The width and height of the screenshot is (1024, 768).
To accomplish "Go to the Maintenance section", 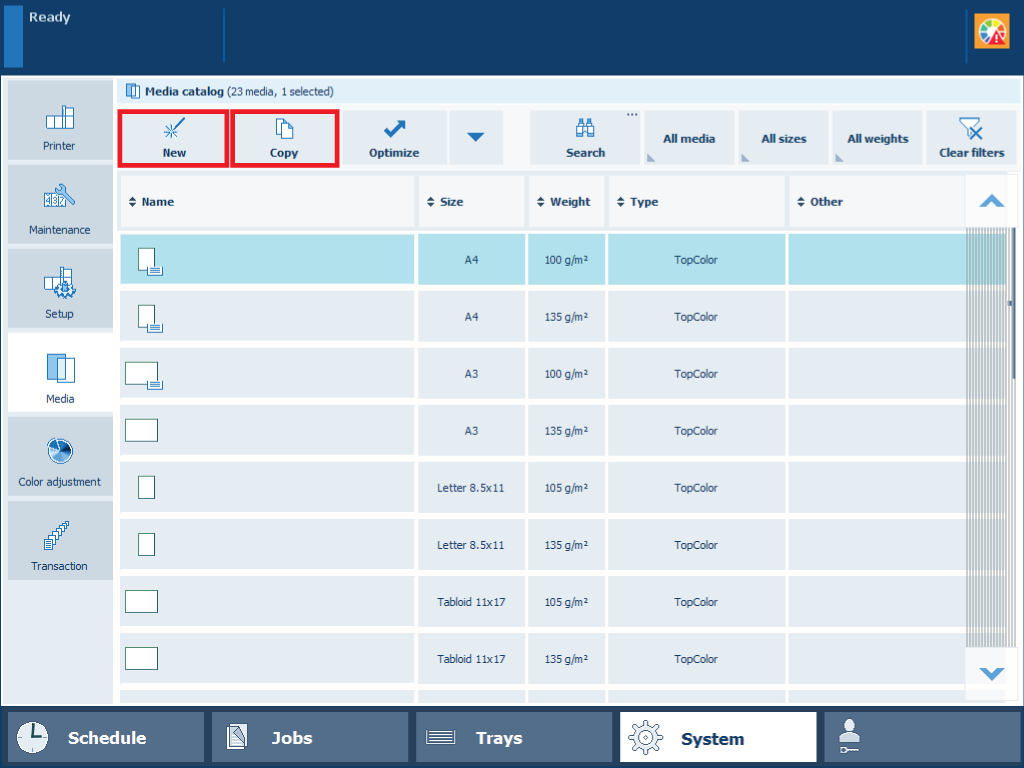I will tap(60, 205).
